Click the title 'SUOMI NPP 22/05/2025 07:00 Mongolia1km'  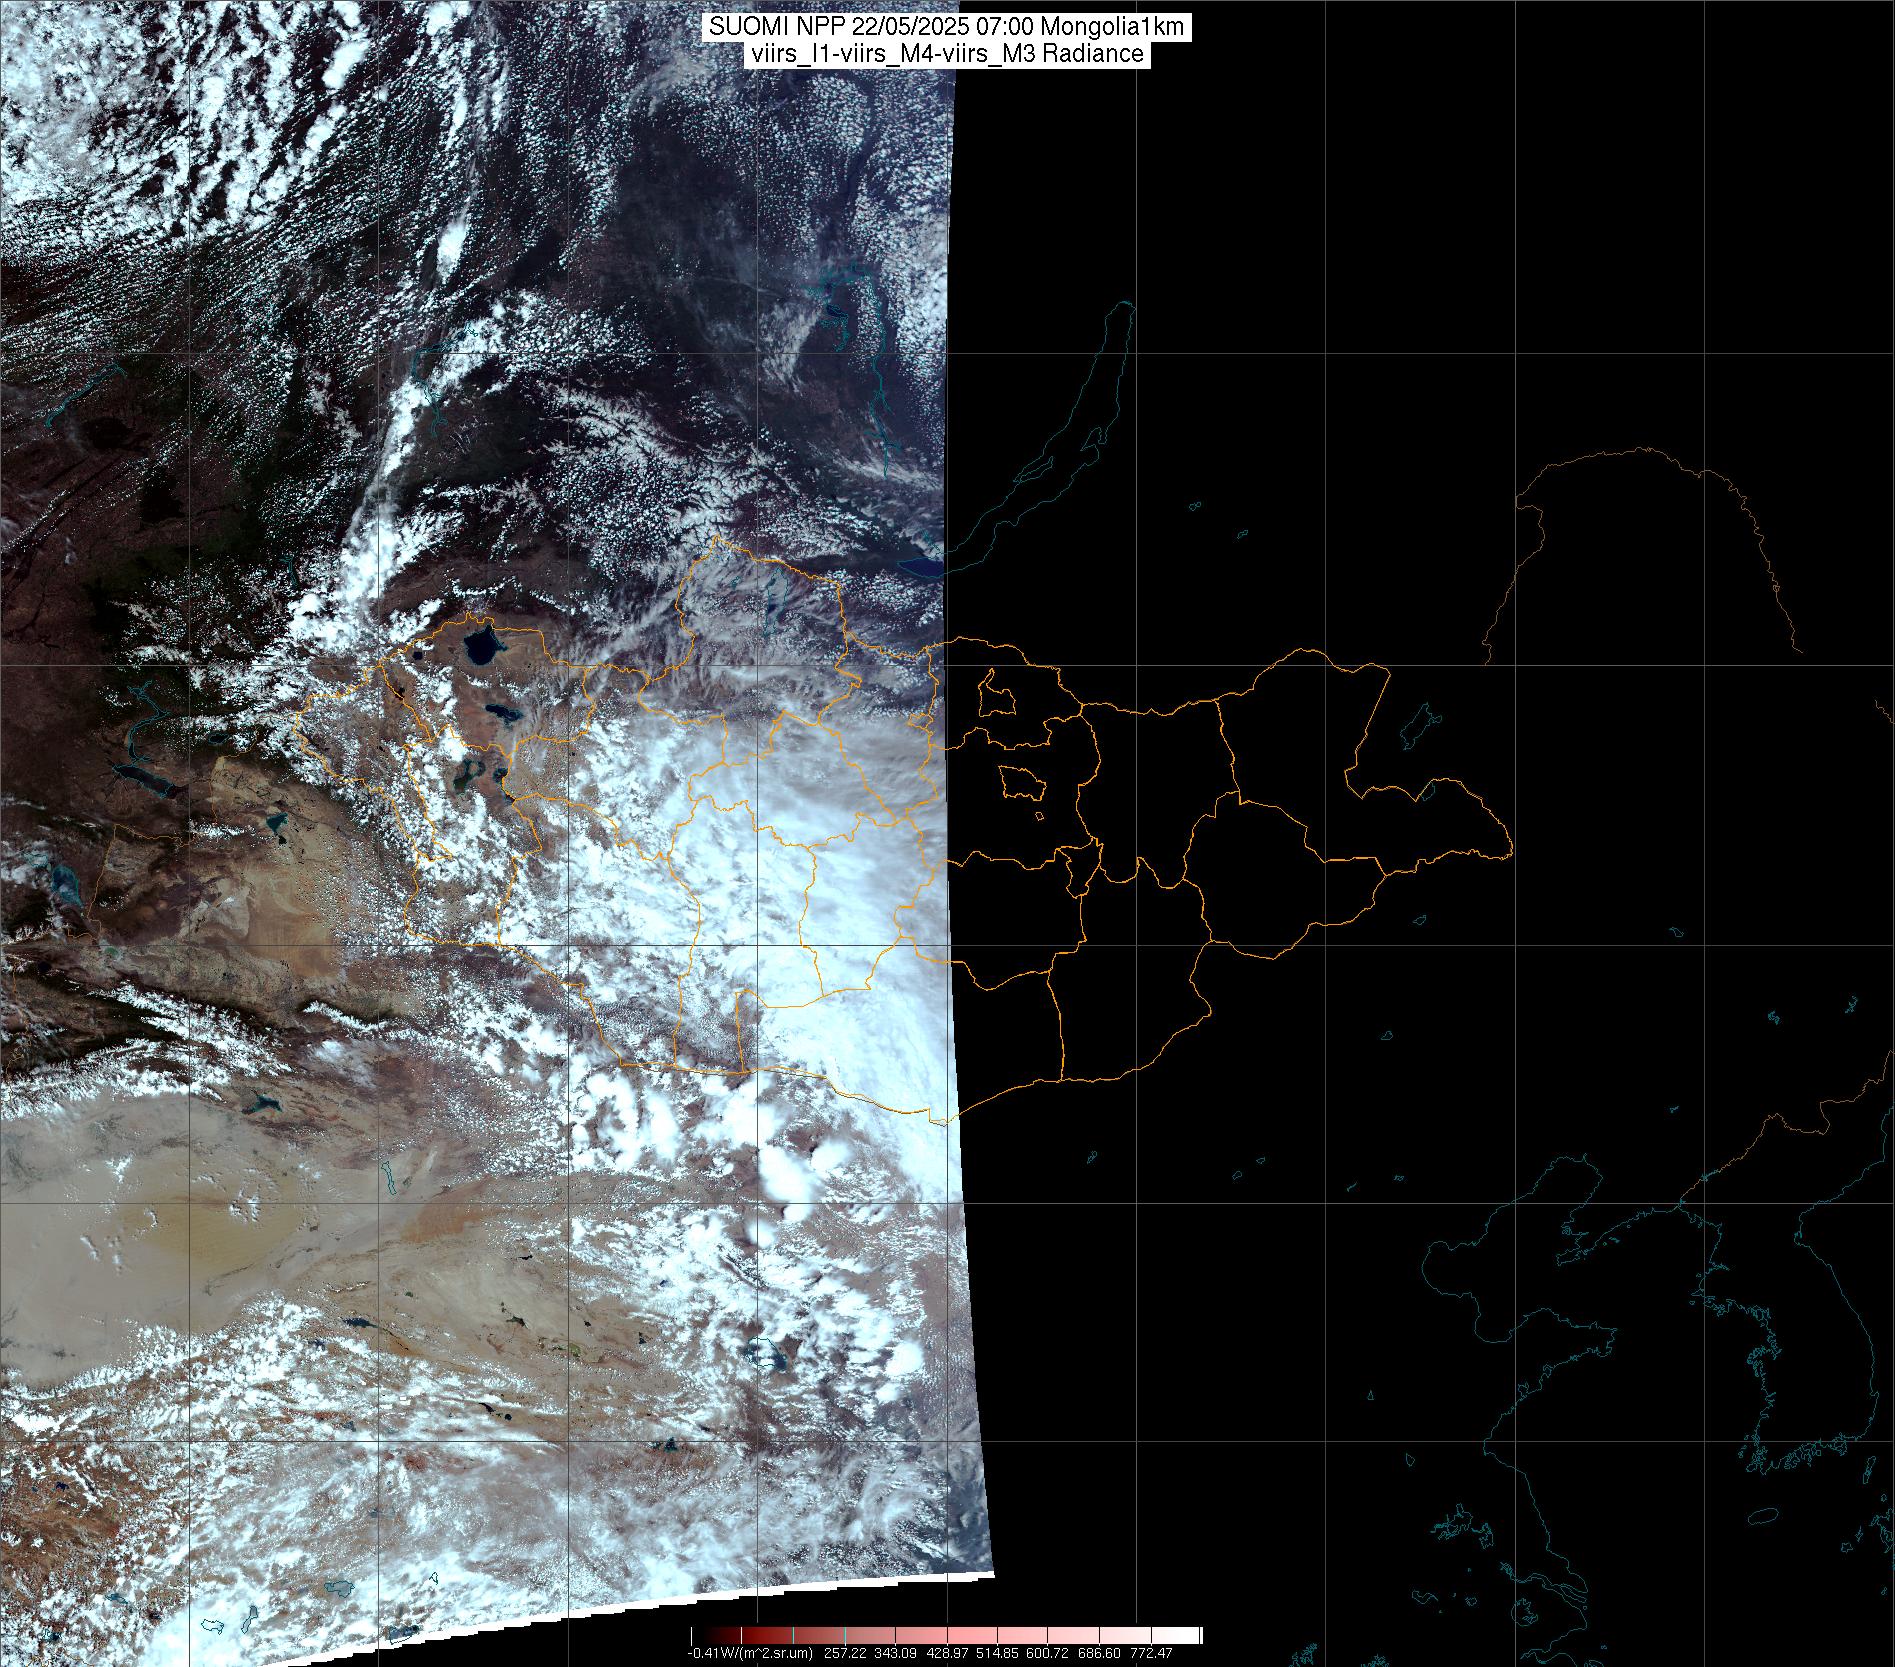point(947,27)
